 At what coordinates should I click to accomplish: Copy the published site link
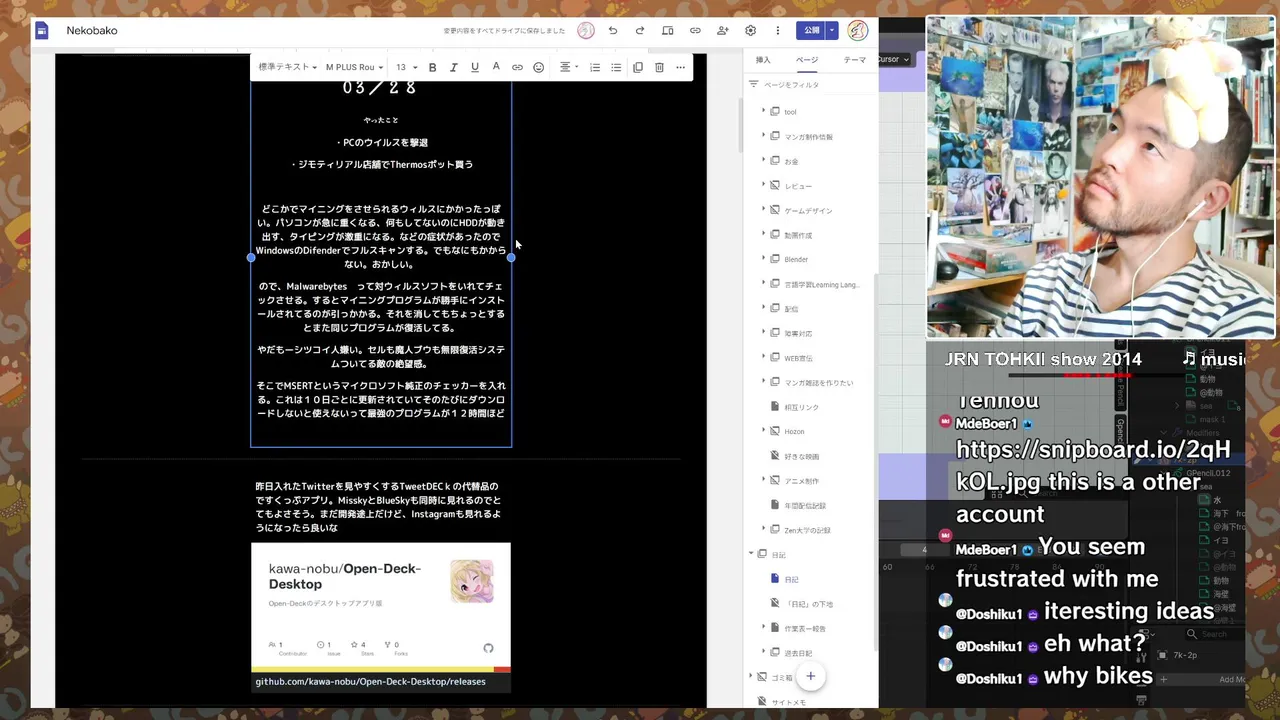695,30
